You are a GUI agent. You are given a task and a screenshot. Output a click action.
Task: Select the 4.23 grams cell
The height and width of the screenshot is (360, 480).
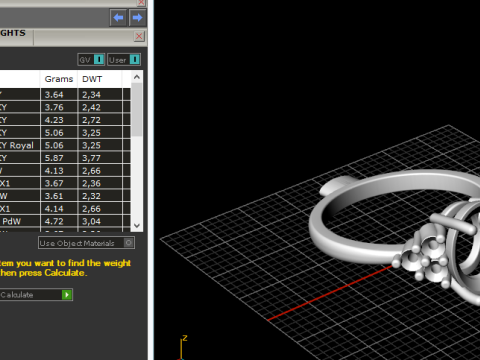59,120
